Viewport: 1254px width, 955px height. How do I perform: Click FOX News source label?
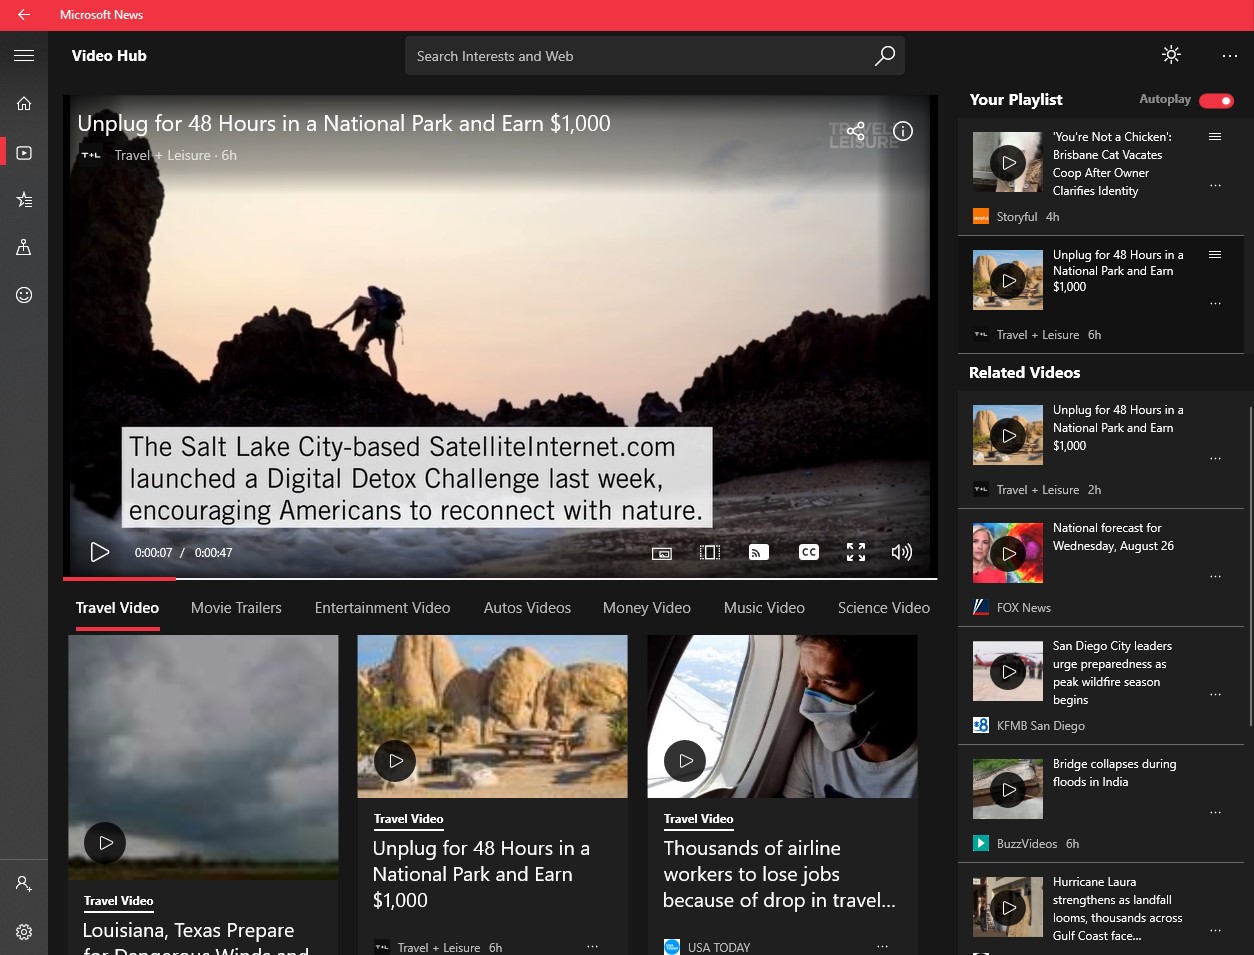[1023, 608]
